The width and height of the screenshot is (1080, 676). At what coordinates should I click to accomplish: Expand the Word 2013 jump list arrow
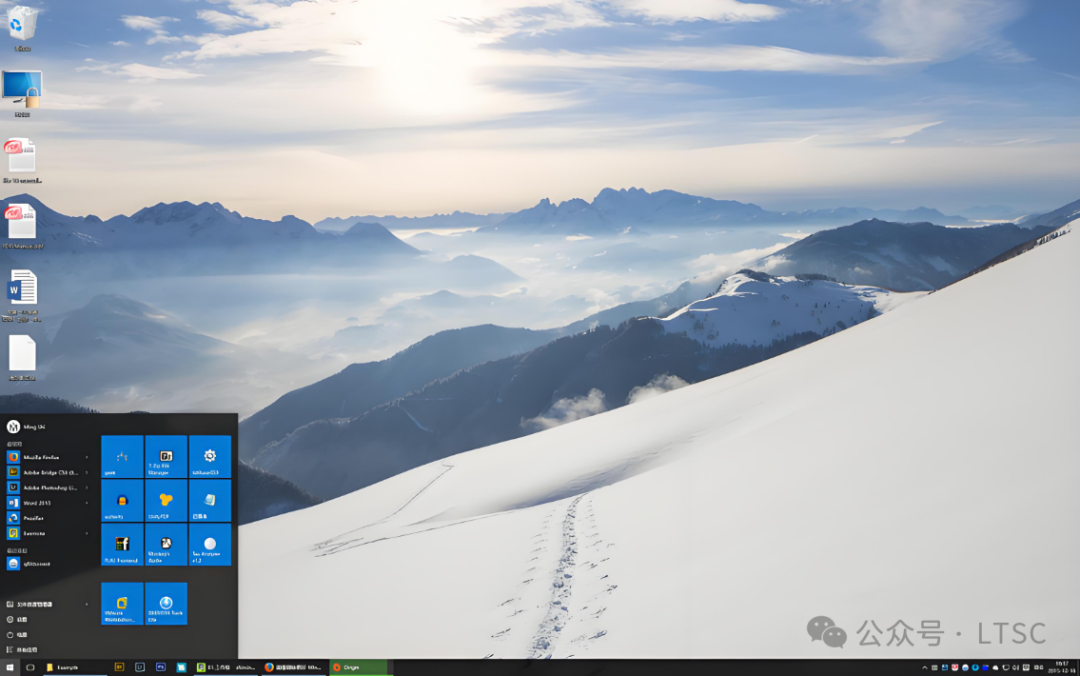[x=87, y=502]
